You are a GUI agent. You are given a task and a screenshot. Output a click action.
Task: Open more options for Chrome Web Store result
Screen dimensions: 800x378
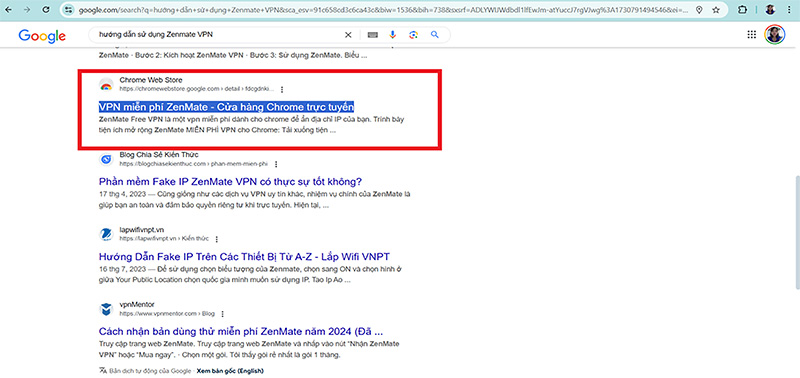coord(282,89)
